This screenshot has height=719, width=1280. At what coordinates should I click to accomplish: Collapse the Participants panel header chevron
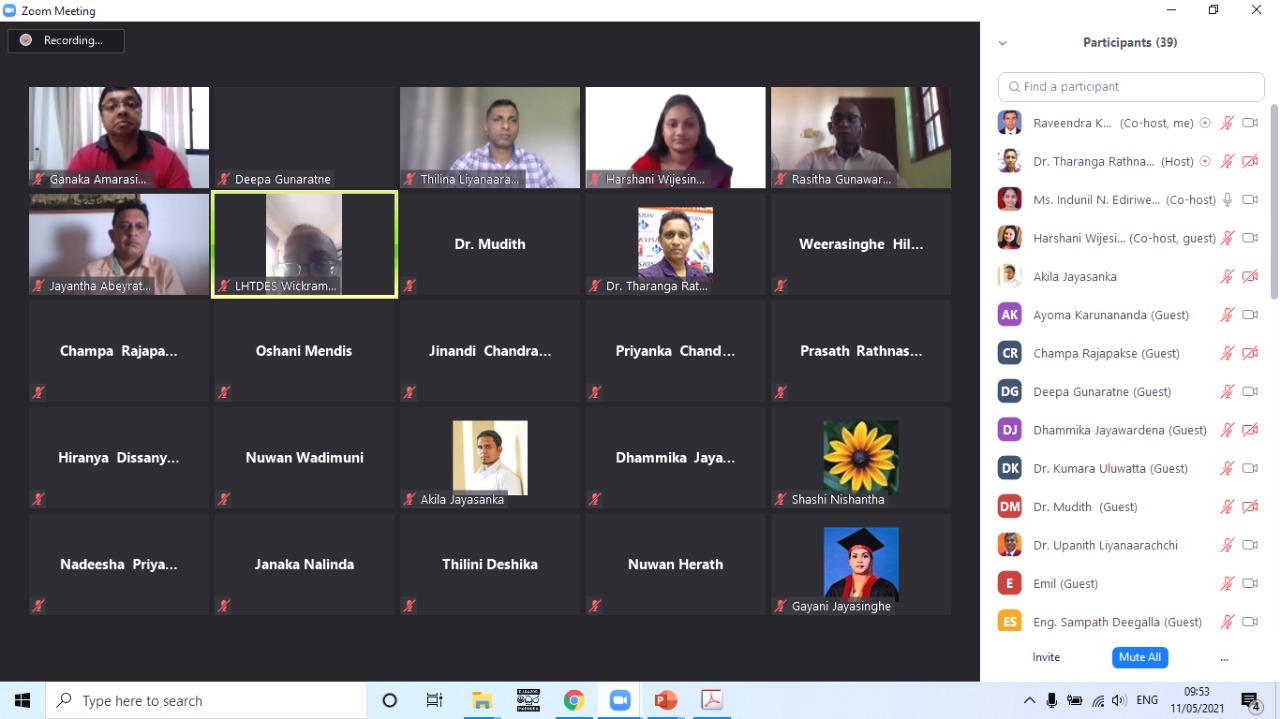click(1002, 43)
